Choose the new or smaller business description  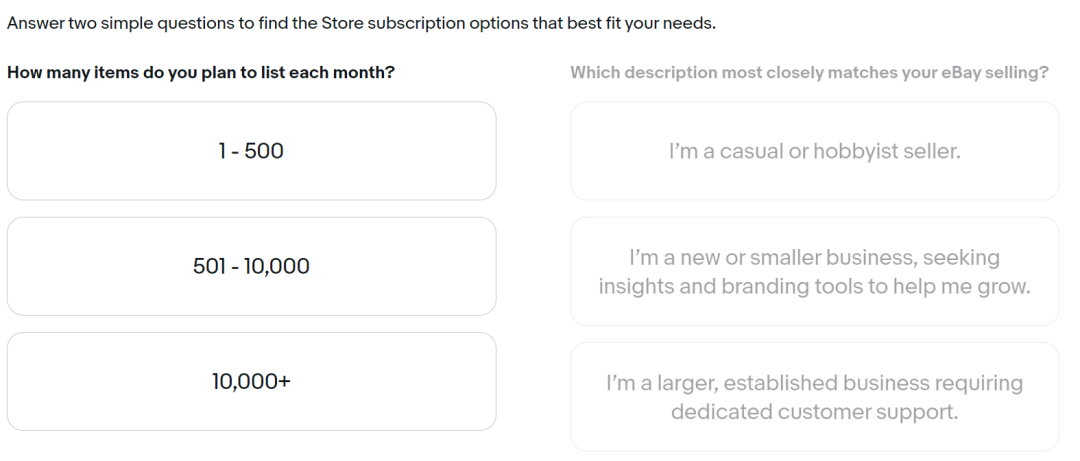[x=814, y=272]
